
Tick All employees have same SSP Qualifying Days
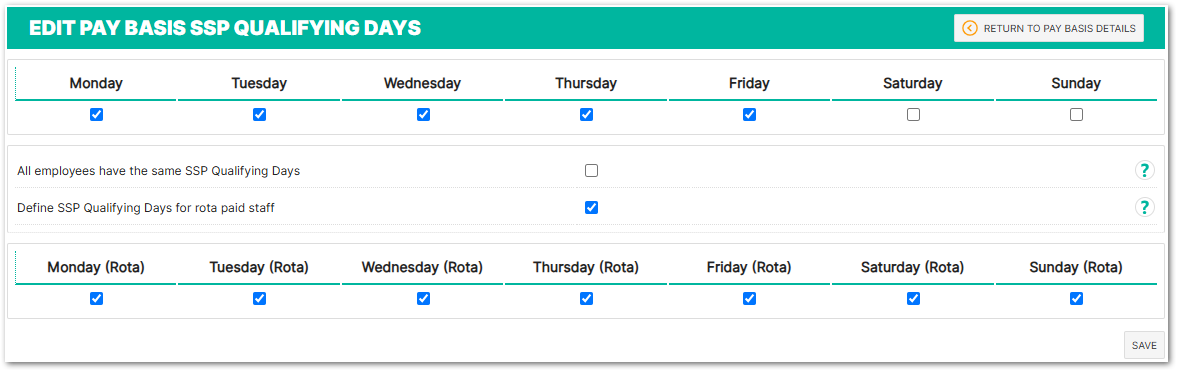(592, 170)
